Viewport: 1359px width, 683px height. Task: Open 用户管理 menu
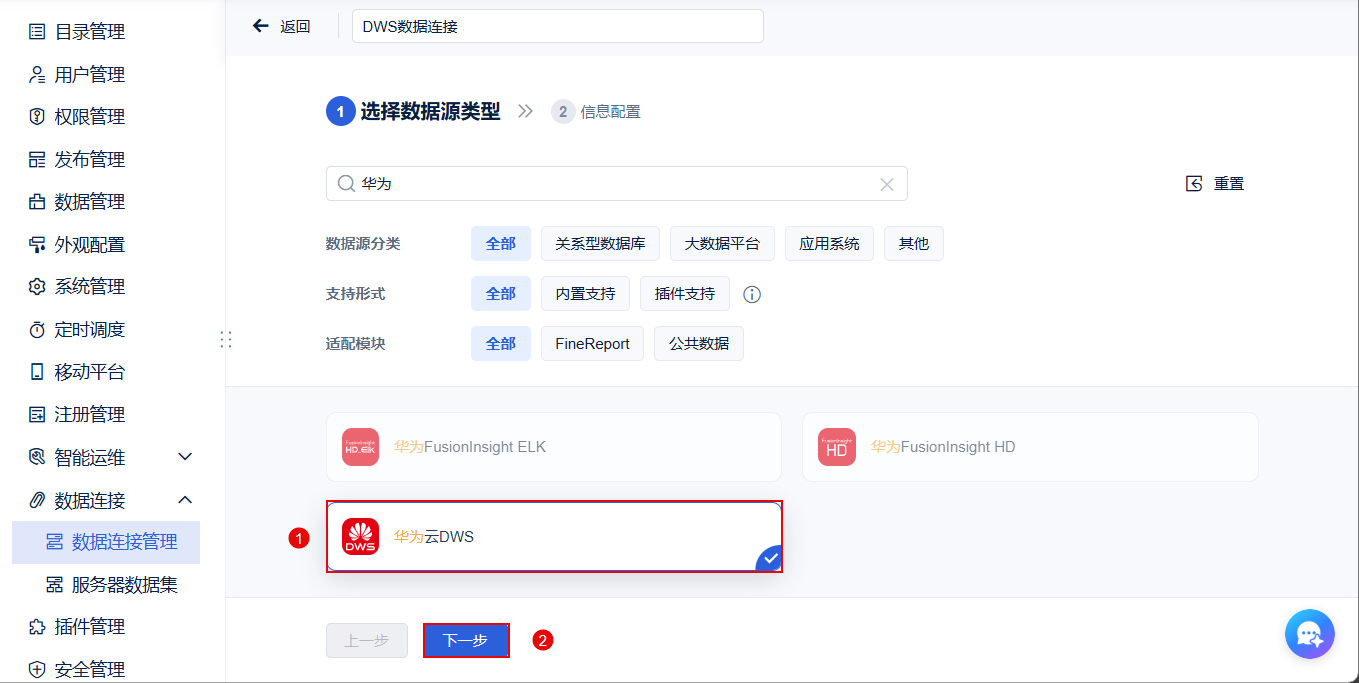pyautogui.click(x=90, y=75)
